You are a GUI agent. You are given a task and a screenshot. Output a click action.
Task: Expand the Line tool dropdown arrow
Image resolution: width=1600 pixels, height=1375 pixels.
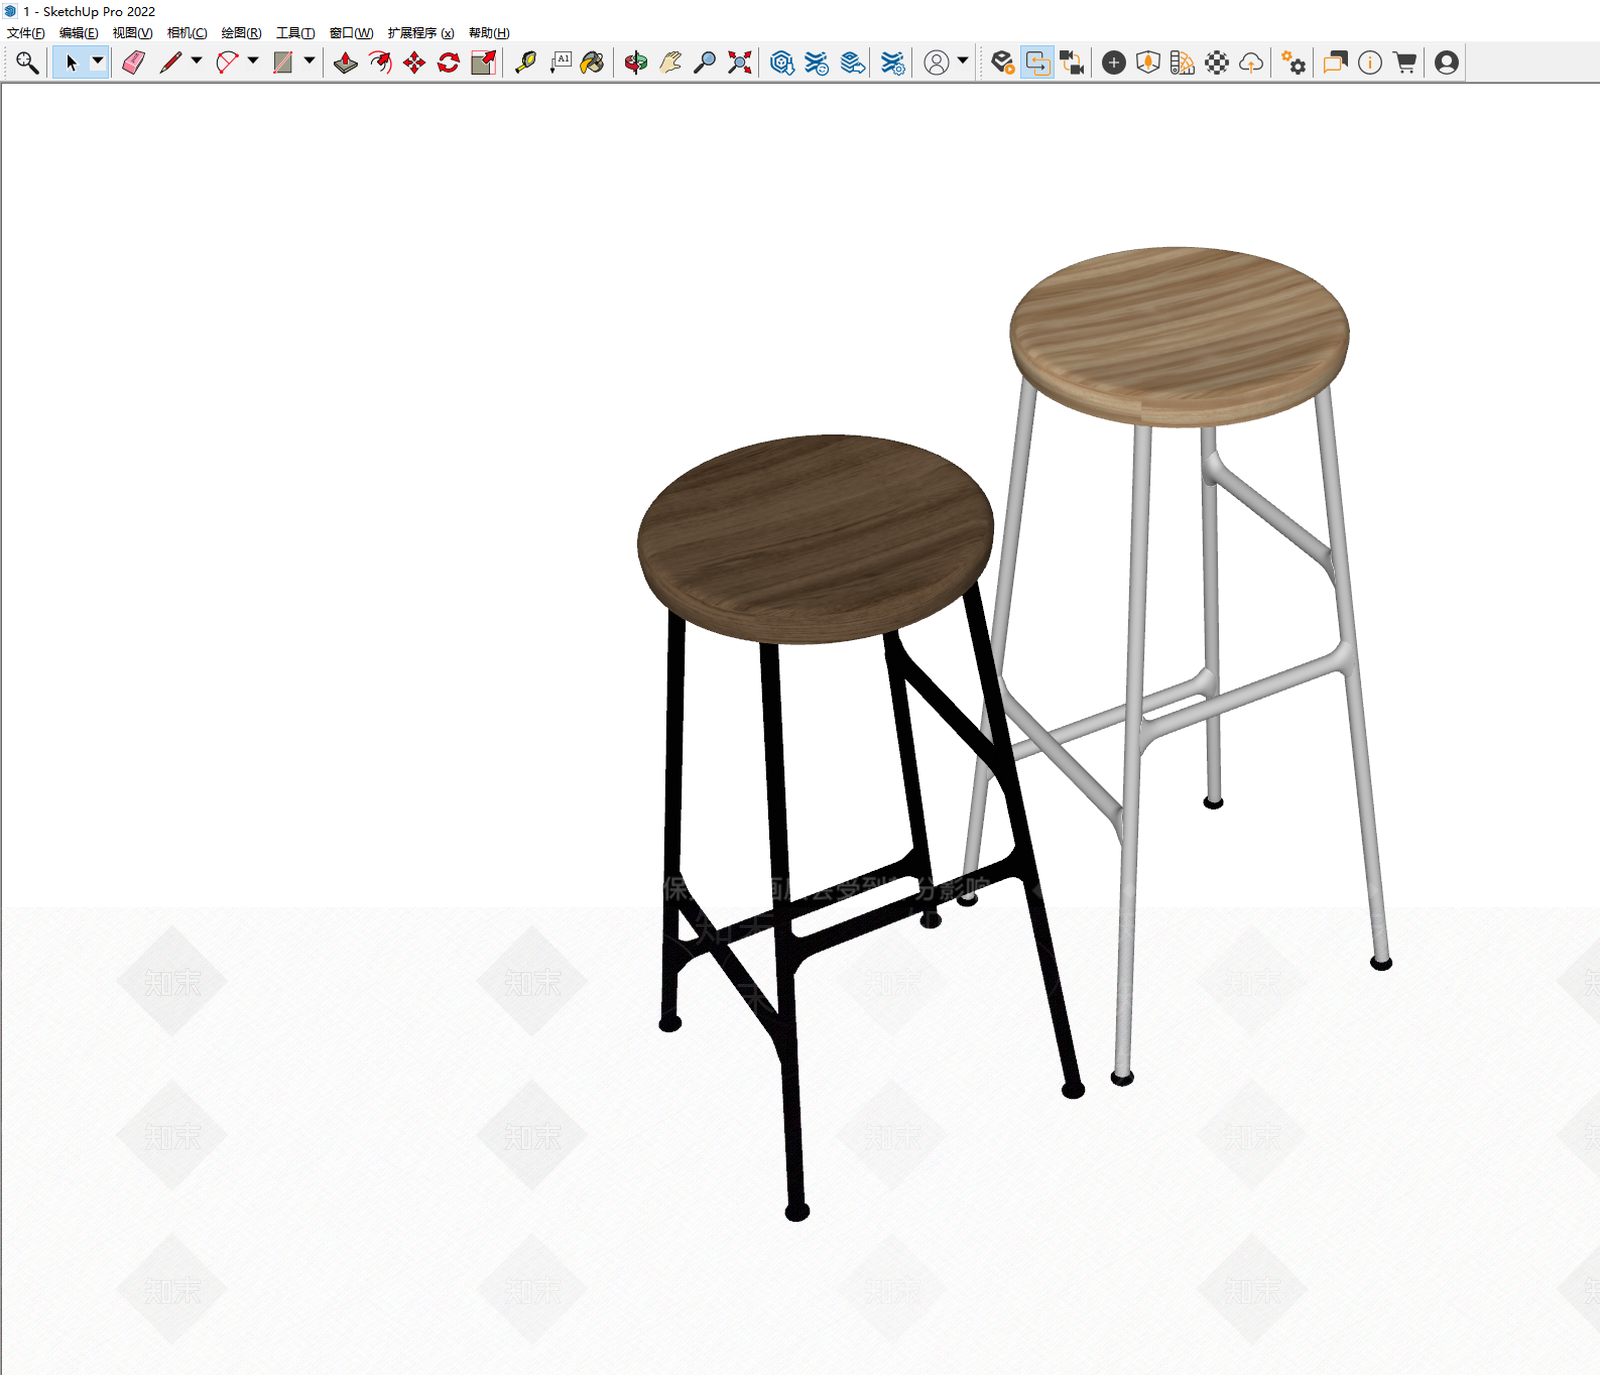tap(197, 61)
